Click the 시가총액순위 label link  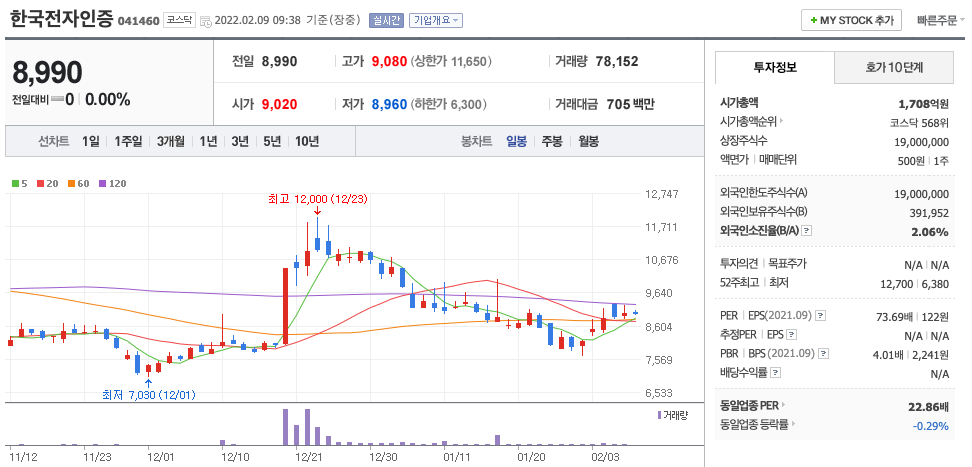pyautogui.click(x=748, y=122)
